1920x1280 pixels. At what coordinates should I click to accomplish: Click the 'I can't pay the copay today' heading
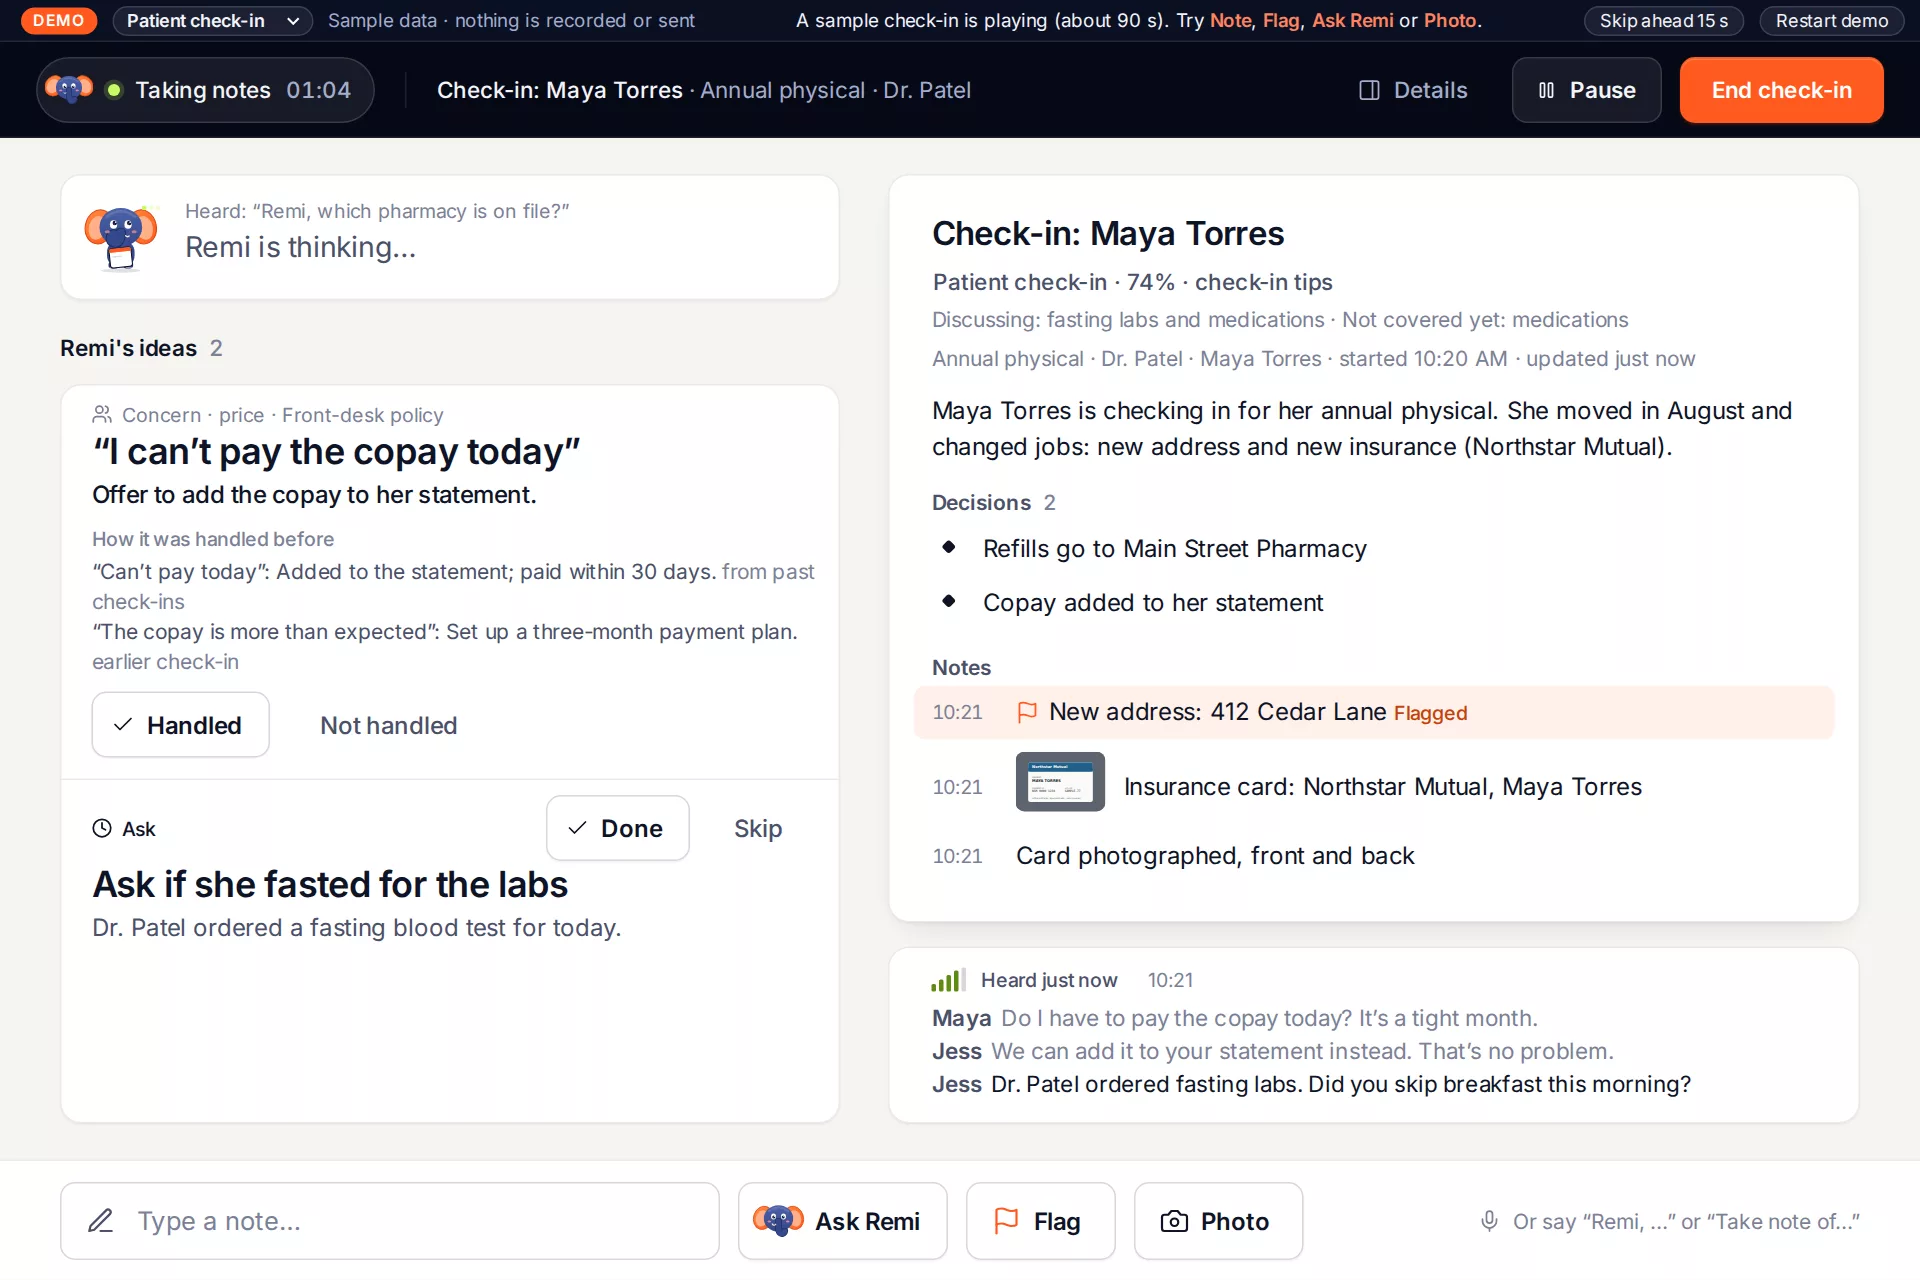pos(336,452)
